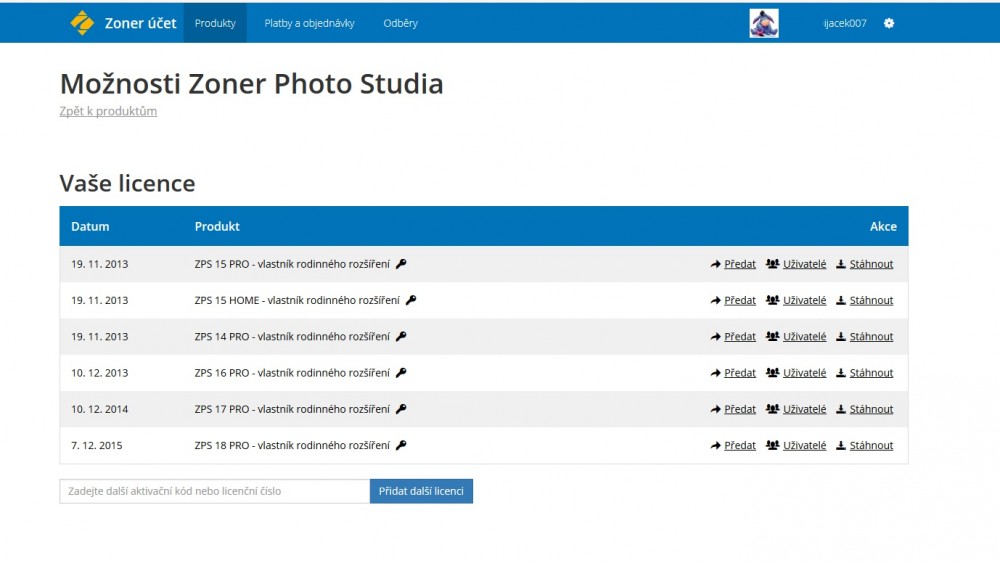1000x563 pixels.
Task: Open the ijacek007 username menu
Action: click(844, 23)
